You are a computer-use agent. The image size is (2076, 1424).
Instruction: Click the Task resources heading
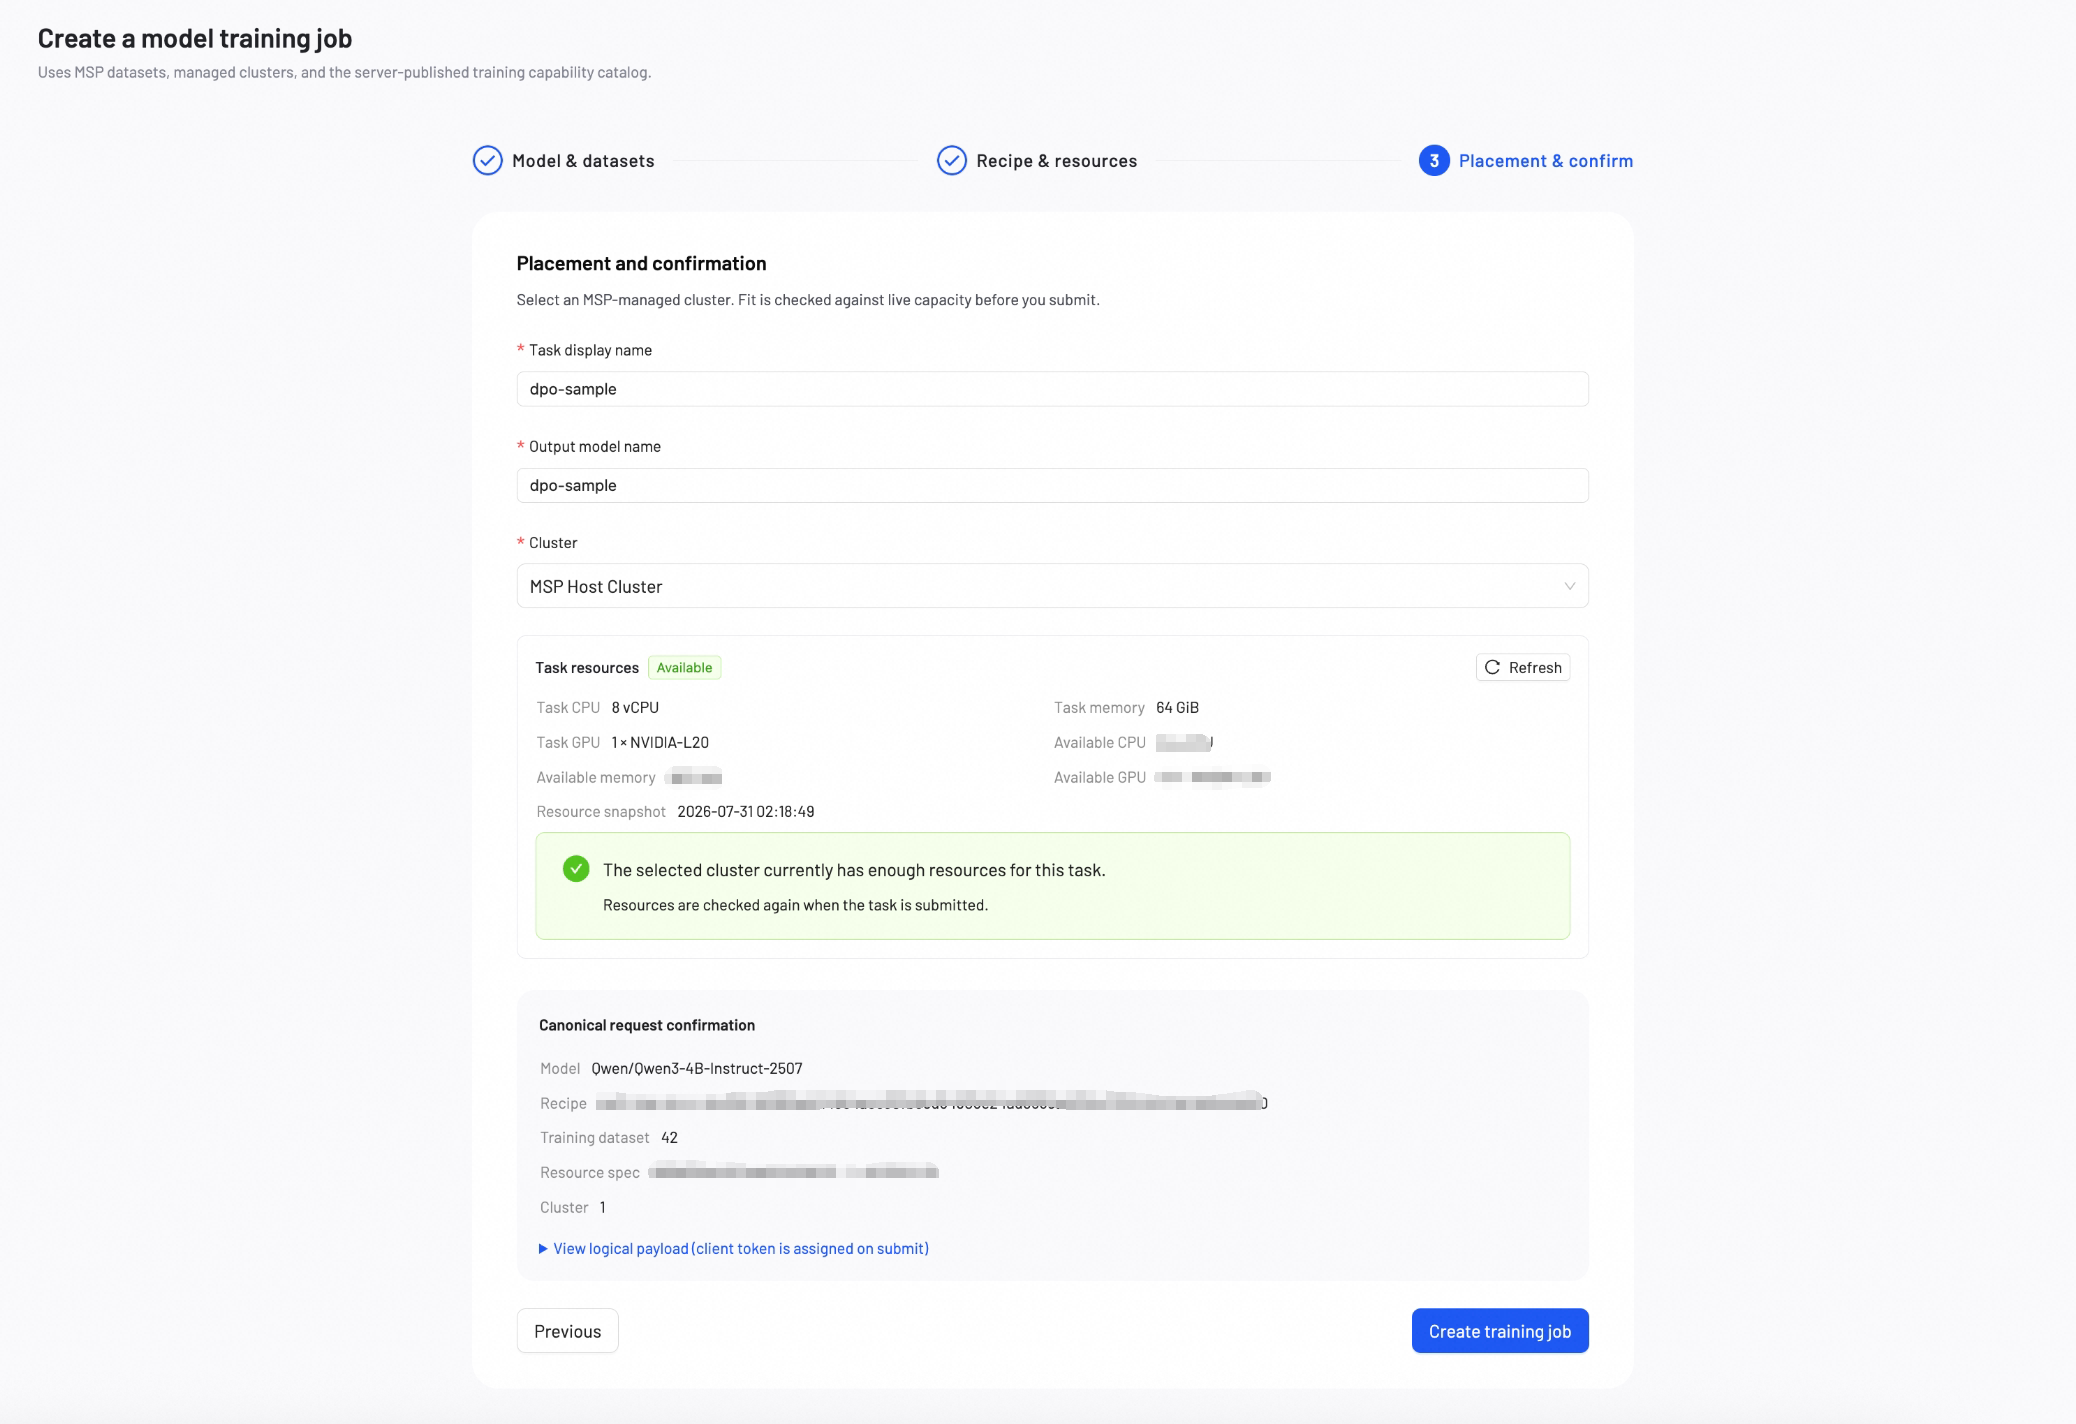click(x=586, y=667)
